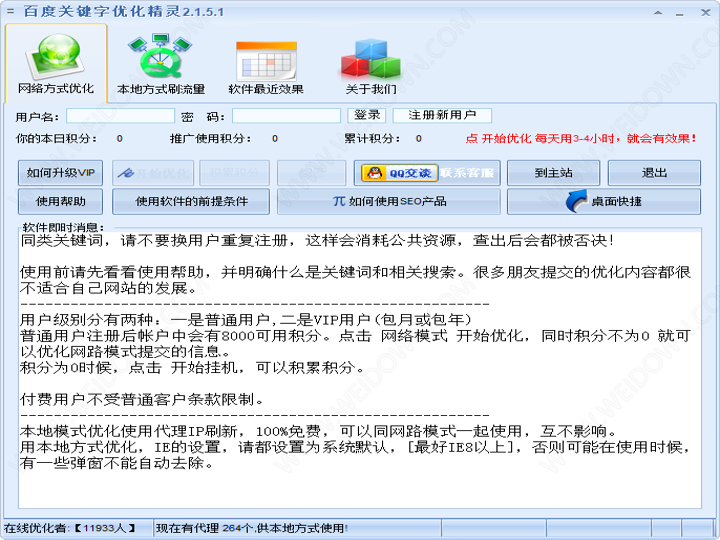Click the colored cubes about us icon
This screenshot has width=720, height=540.
[371, 58]
